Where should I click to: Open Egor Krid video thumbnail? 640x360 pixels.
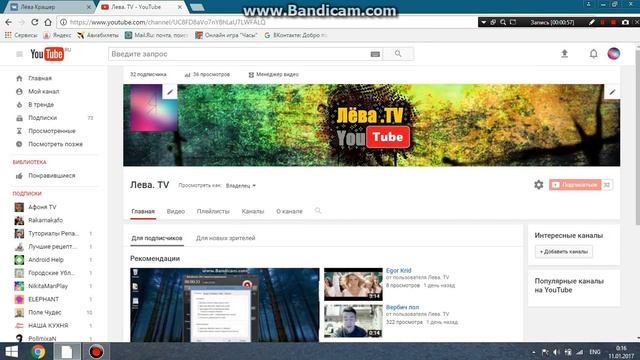coord(353,284)
